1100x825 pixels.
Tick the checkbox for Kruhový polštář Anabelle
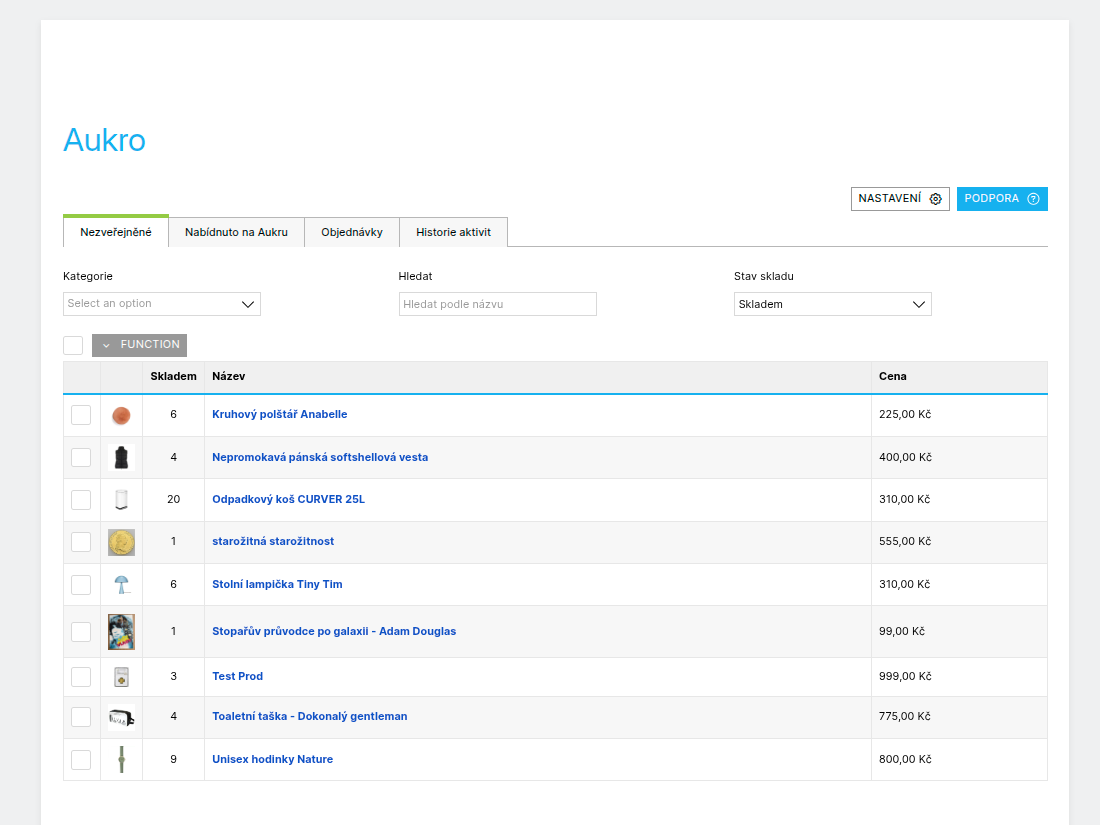[x=81, y=415]
